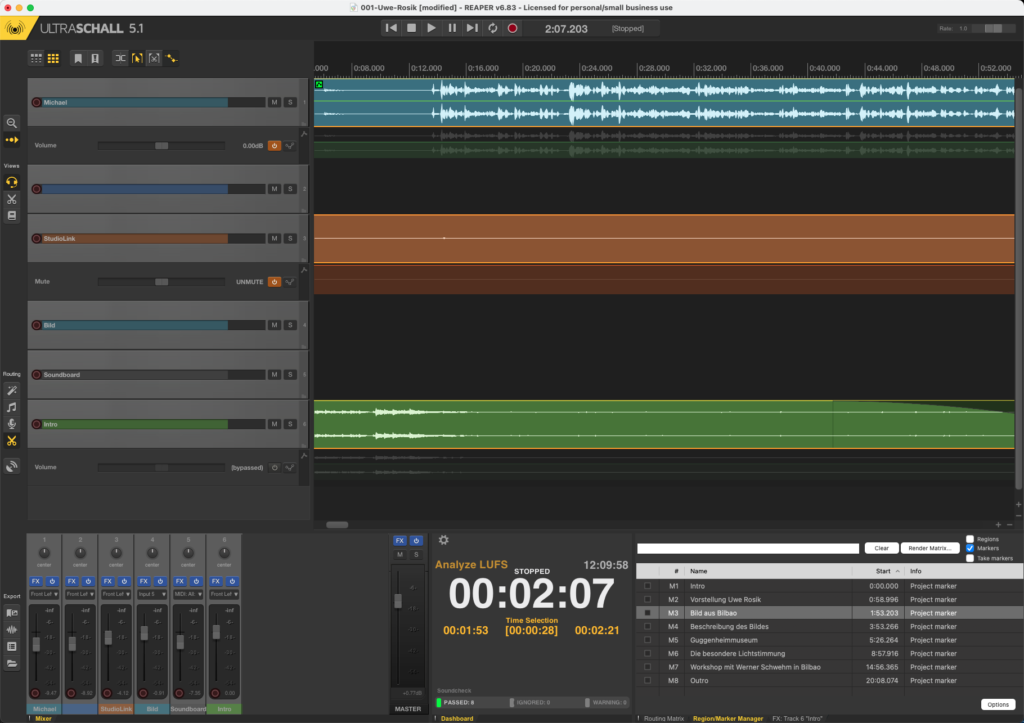This screenshot has height=723, width=1024.
Task: Open FX for the Michael mixer channel
Action: click(36, 580)
